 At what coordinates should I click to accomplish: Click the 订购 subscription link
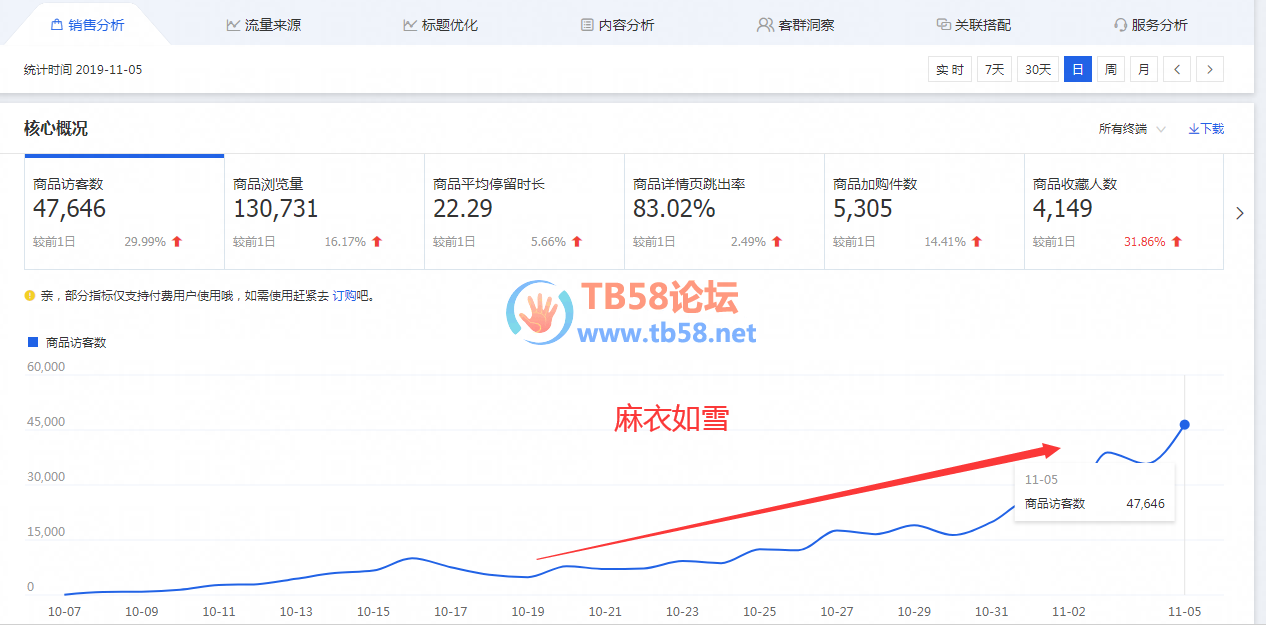pyautogui.click(x=344, y=296)
